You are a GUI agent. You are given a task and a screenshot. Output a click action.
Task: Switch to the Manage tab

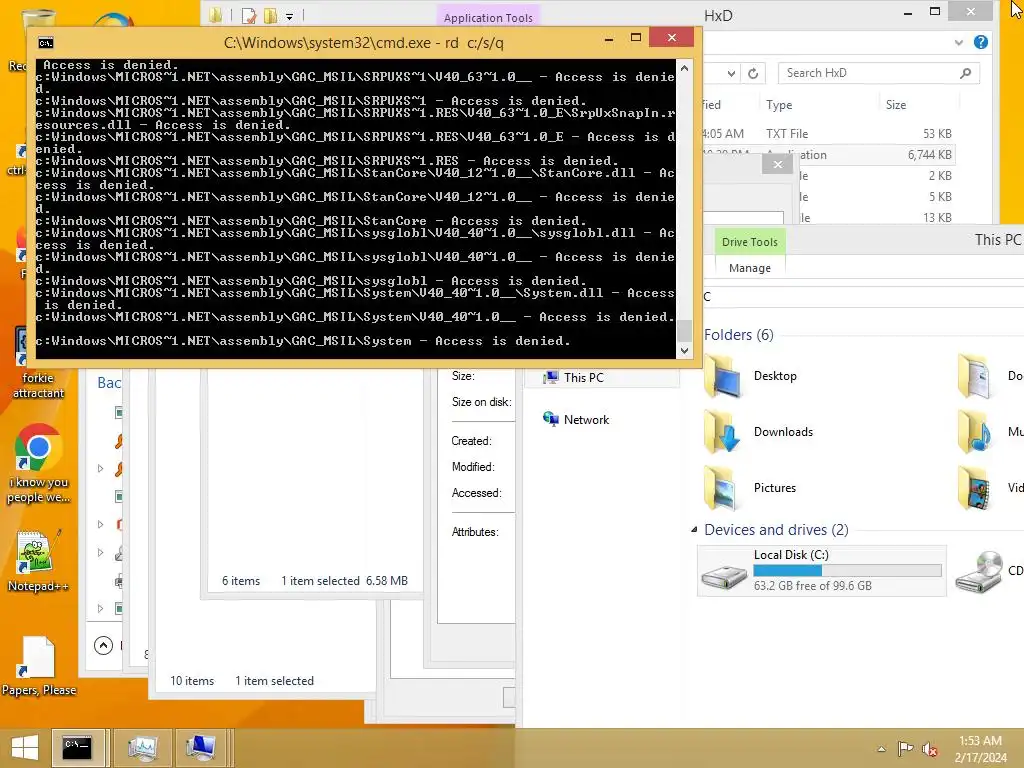750,268
